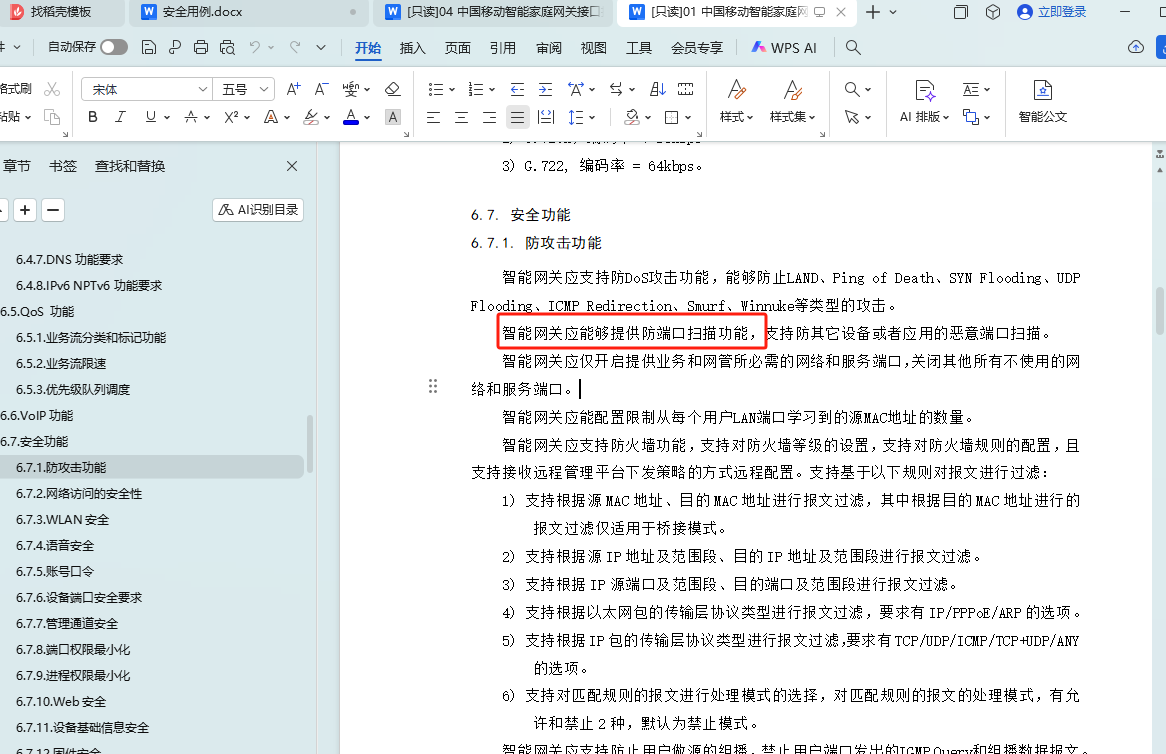
Task: Click the WPS AI button
Action: [x=784, y=48]
